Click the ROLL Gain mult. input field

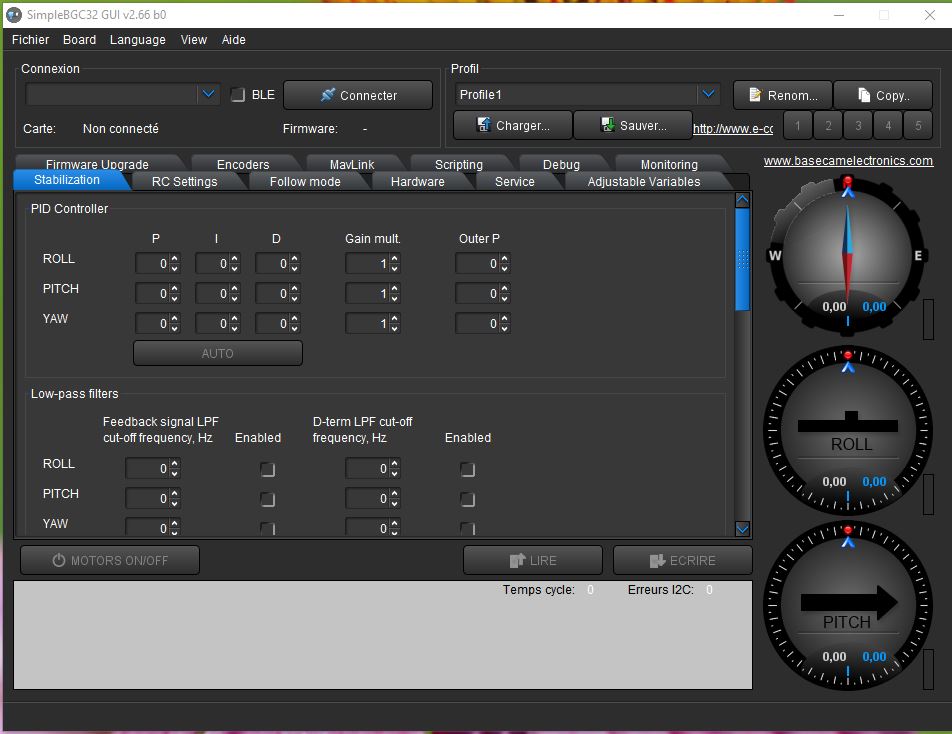367,264
